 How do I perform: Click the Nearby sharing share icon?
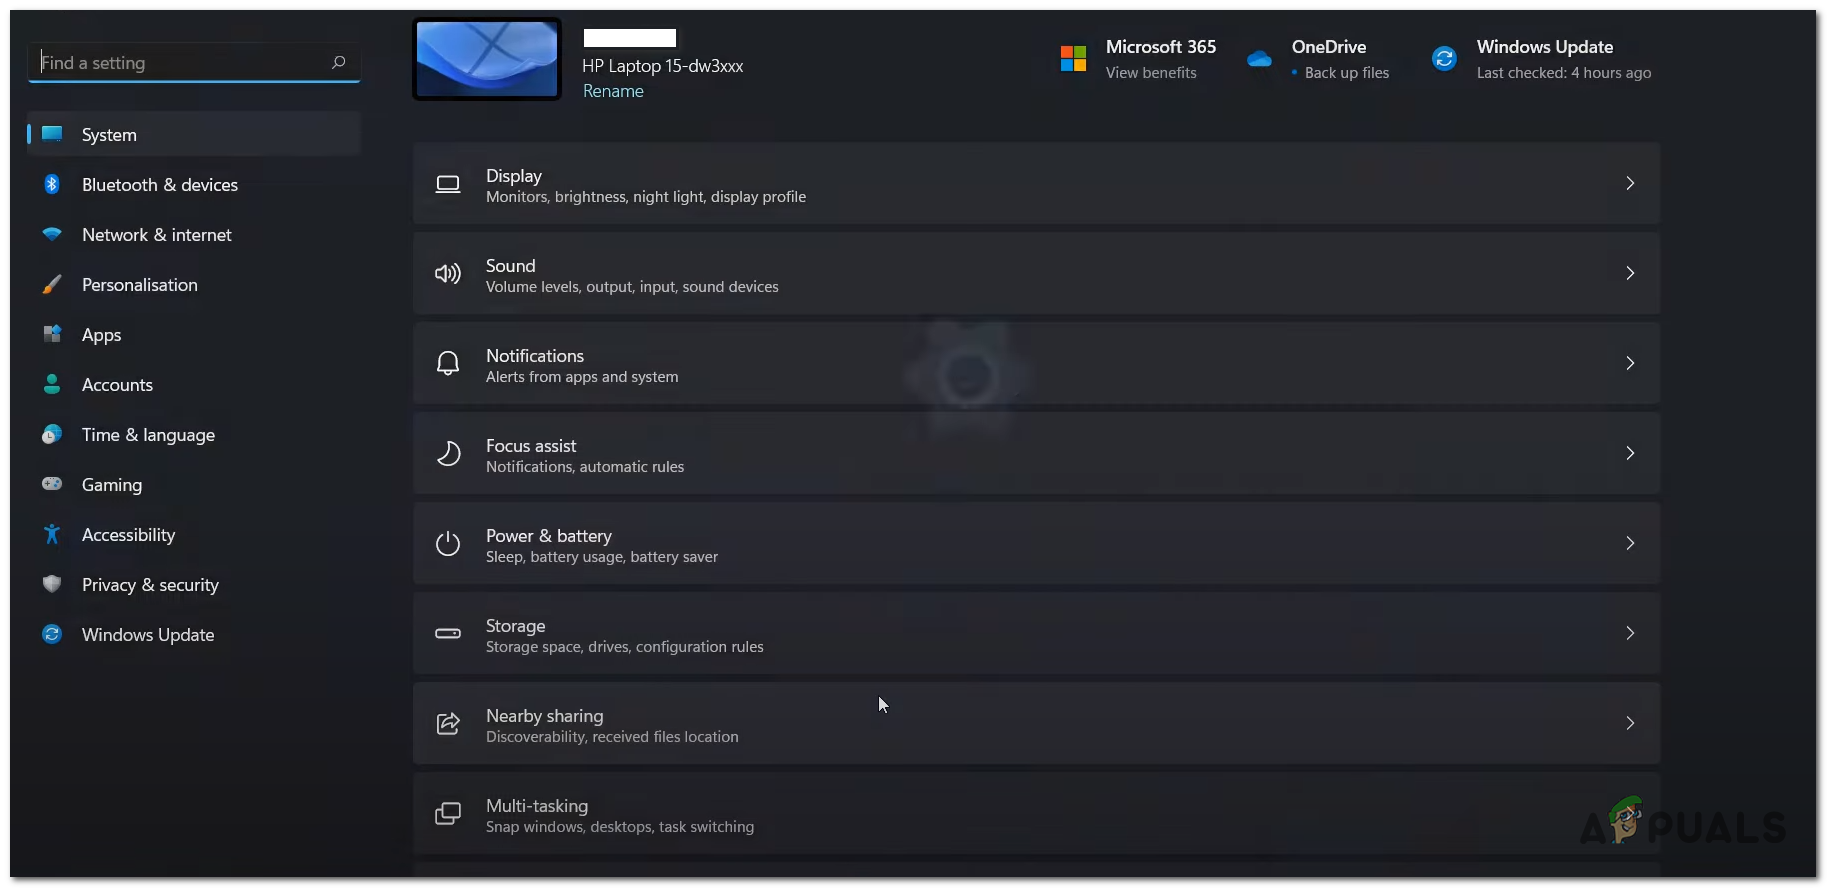(x=448, y=723)
